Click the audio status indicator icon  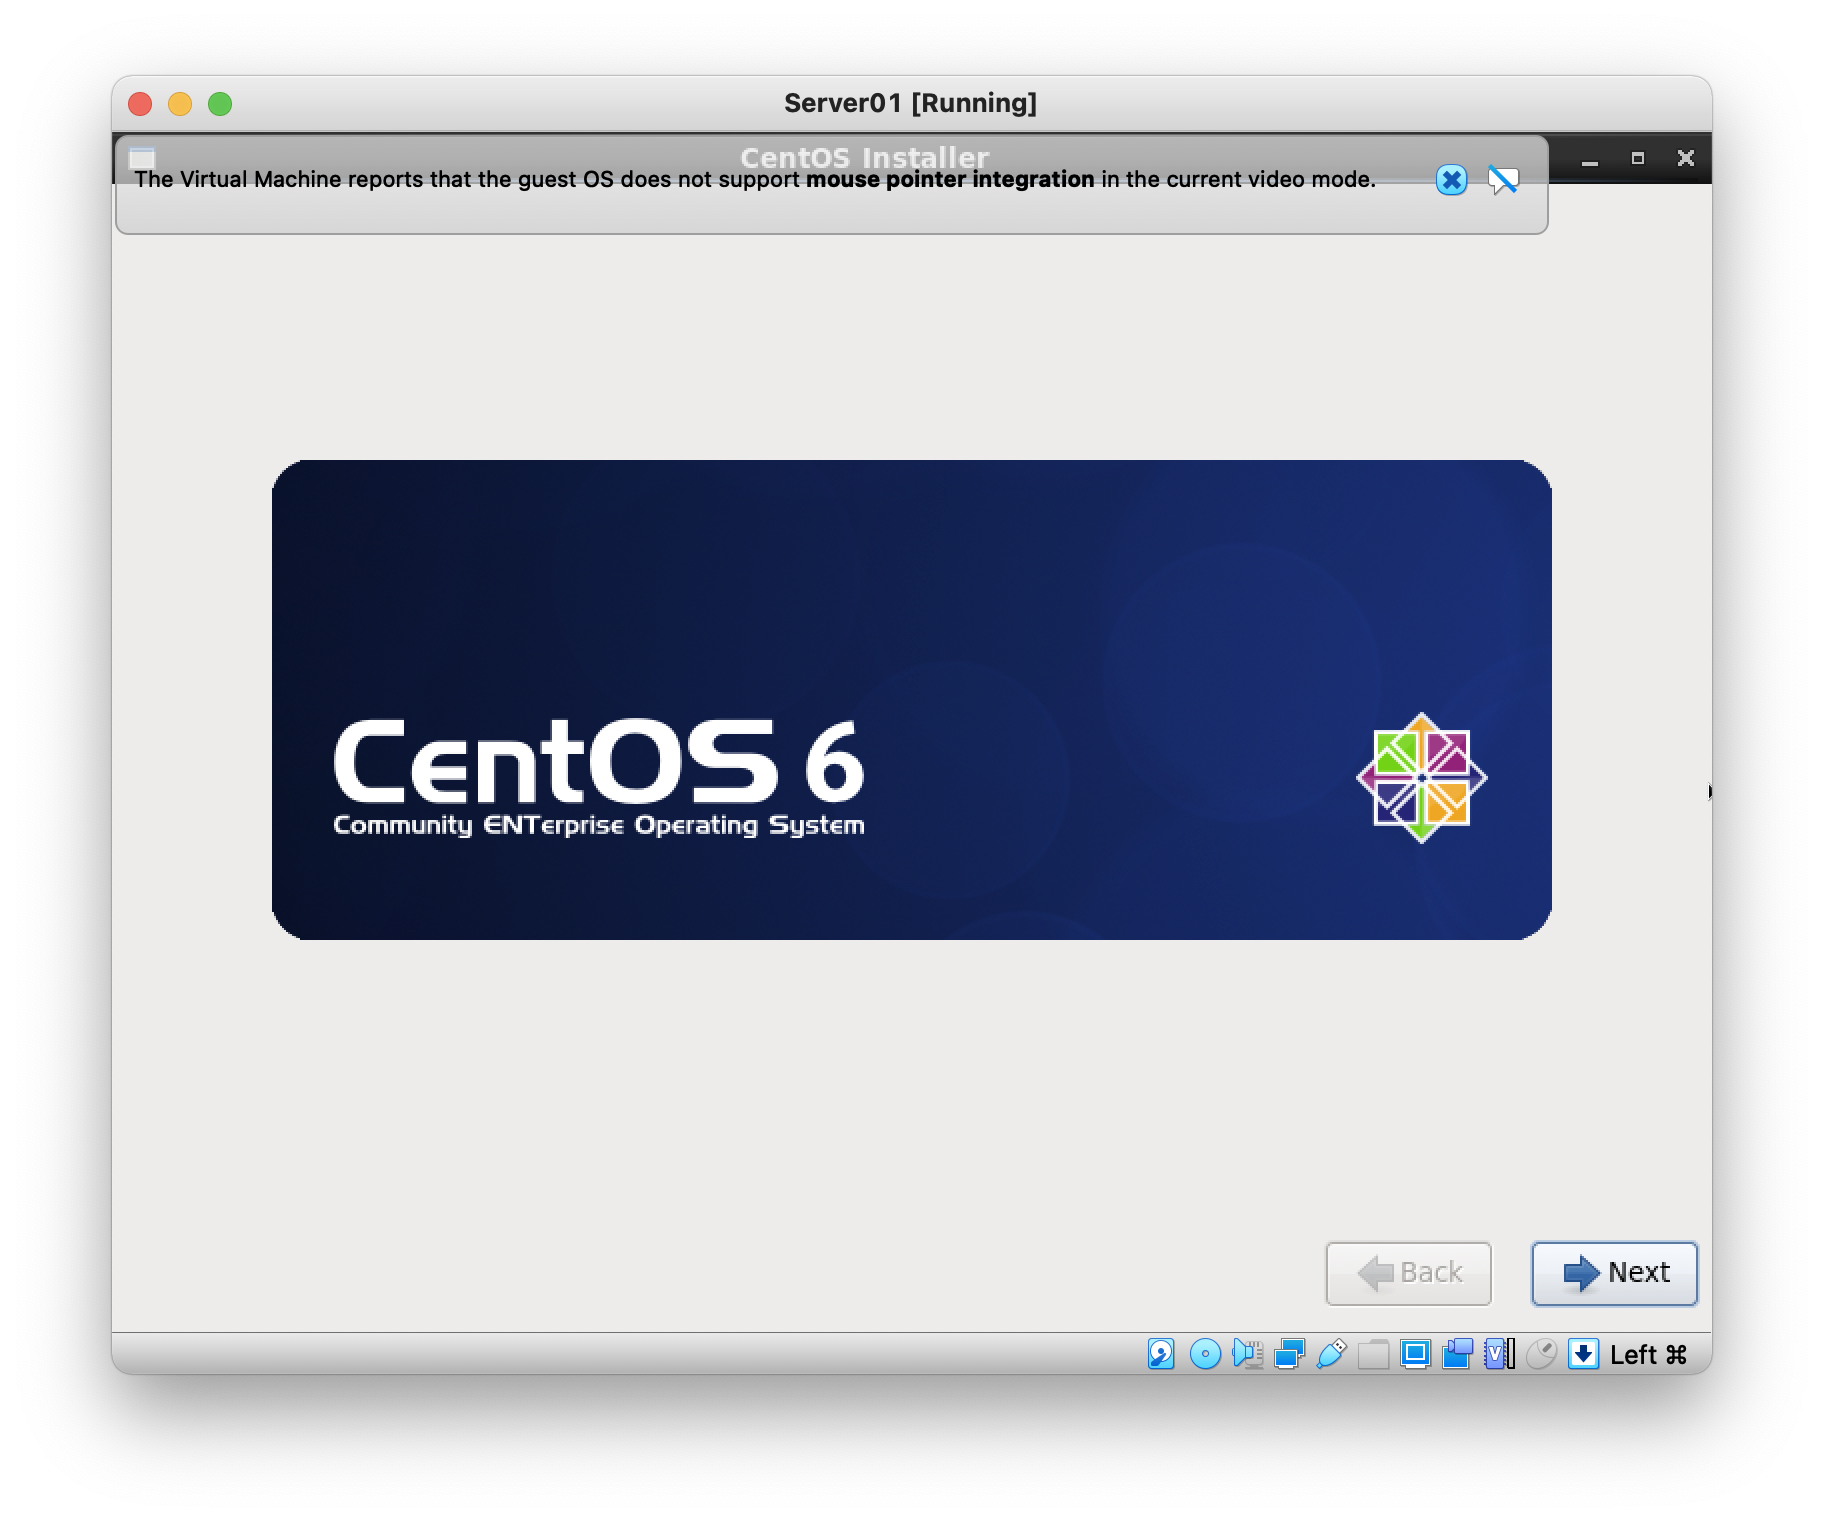(x=1248, y=1354)
